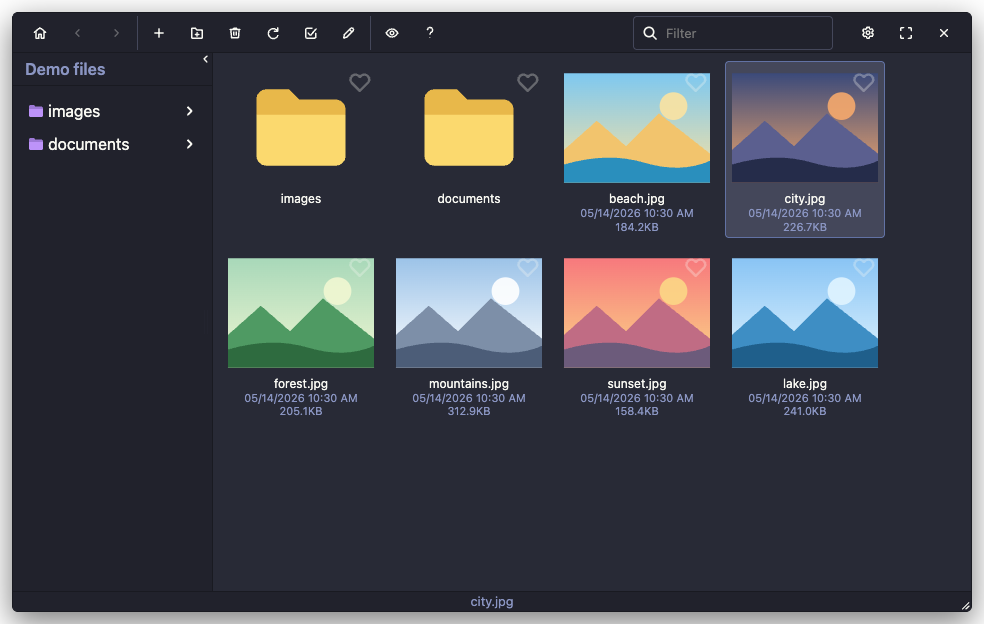The width and height of the screenshot is (984, 624).
Task: Refresh the file listing
Action: tap(273, 33)
